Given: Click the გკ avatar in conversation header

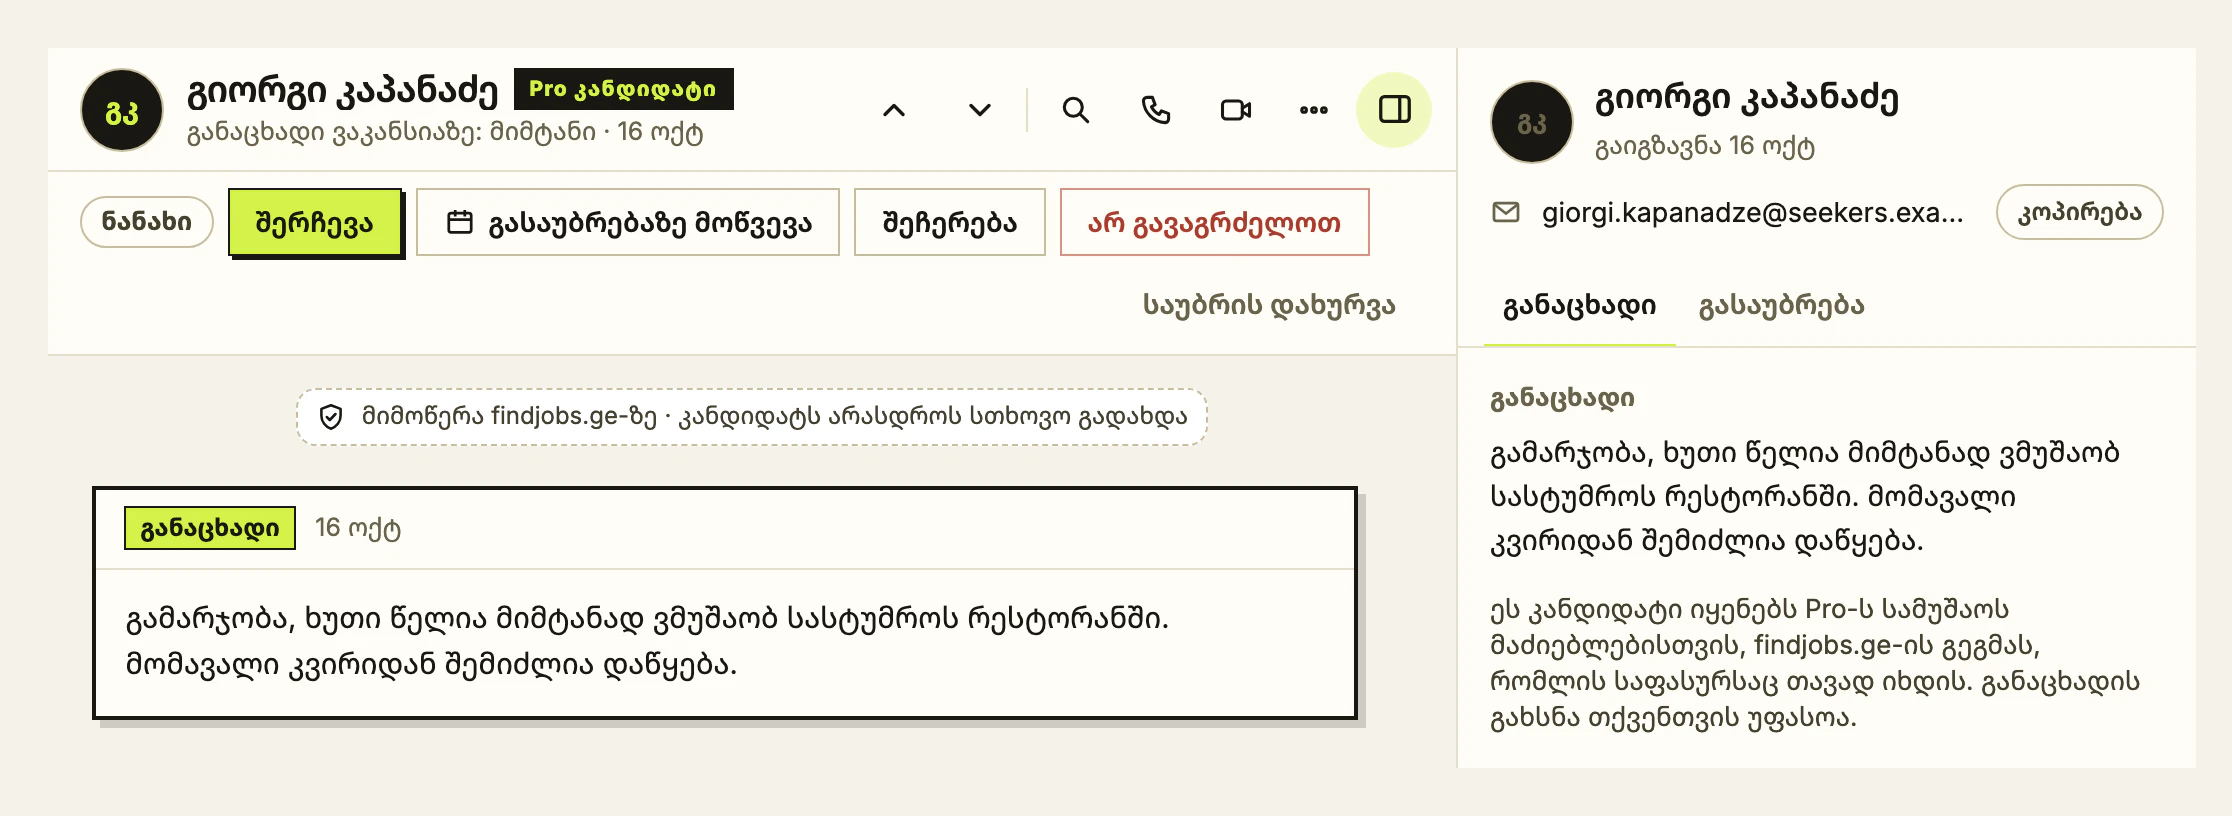Looking at the screenshot, I should pyautogui.click(x=122, y=110).
